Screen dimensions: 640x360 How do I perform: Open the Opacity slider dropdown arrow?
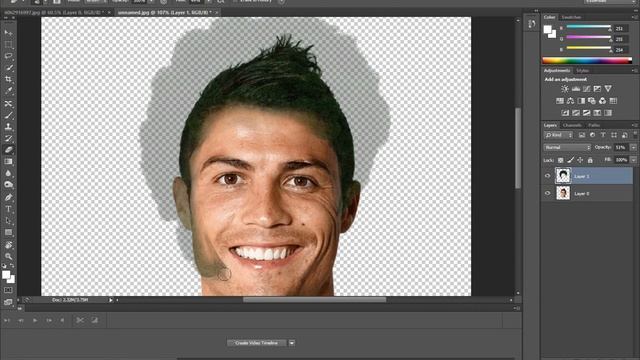click(x=633, y=147)
